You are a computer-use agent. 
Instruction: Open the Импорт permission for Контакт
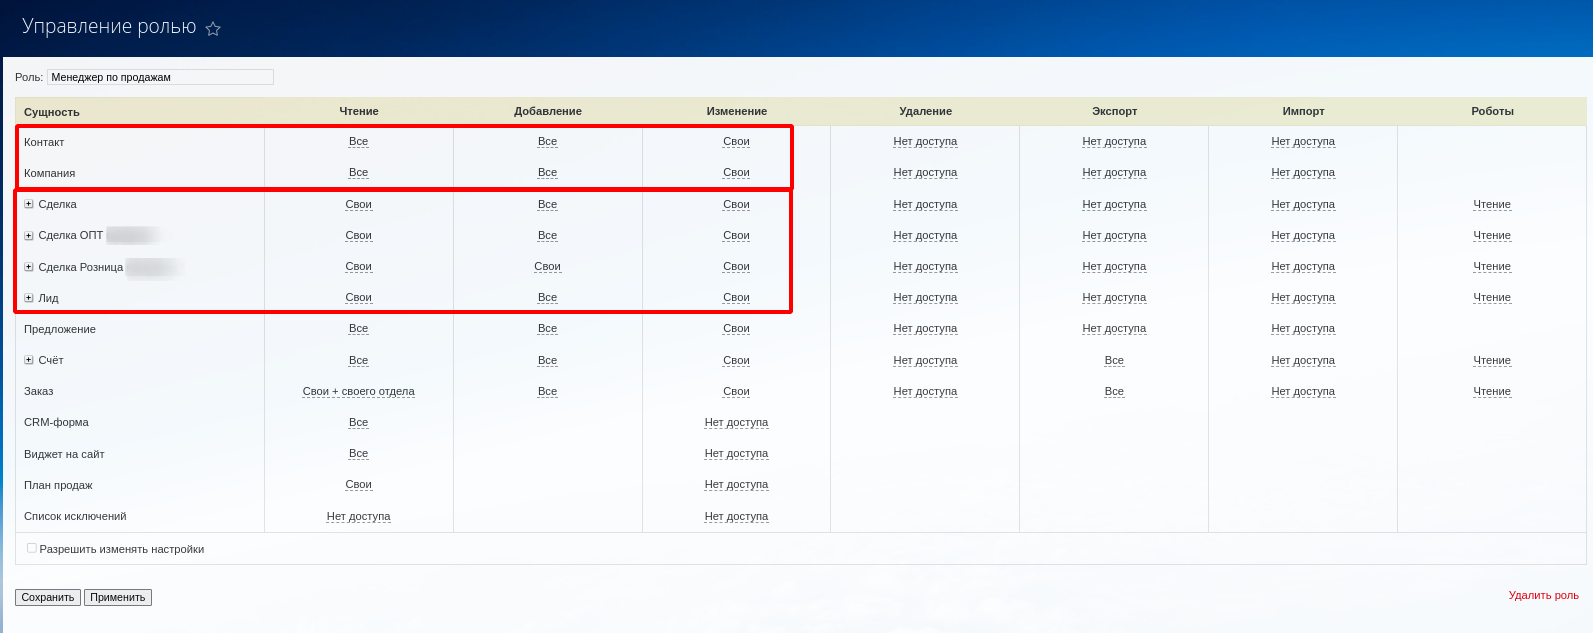click(1303, 142)
